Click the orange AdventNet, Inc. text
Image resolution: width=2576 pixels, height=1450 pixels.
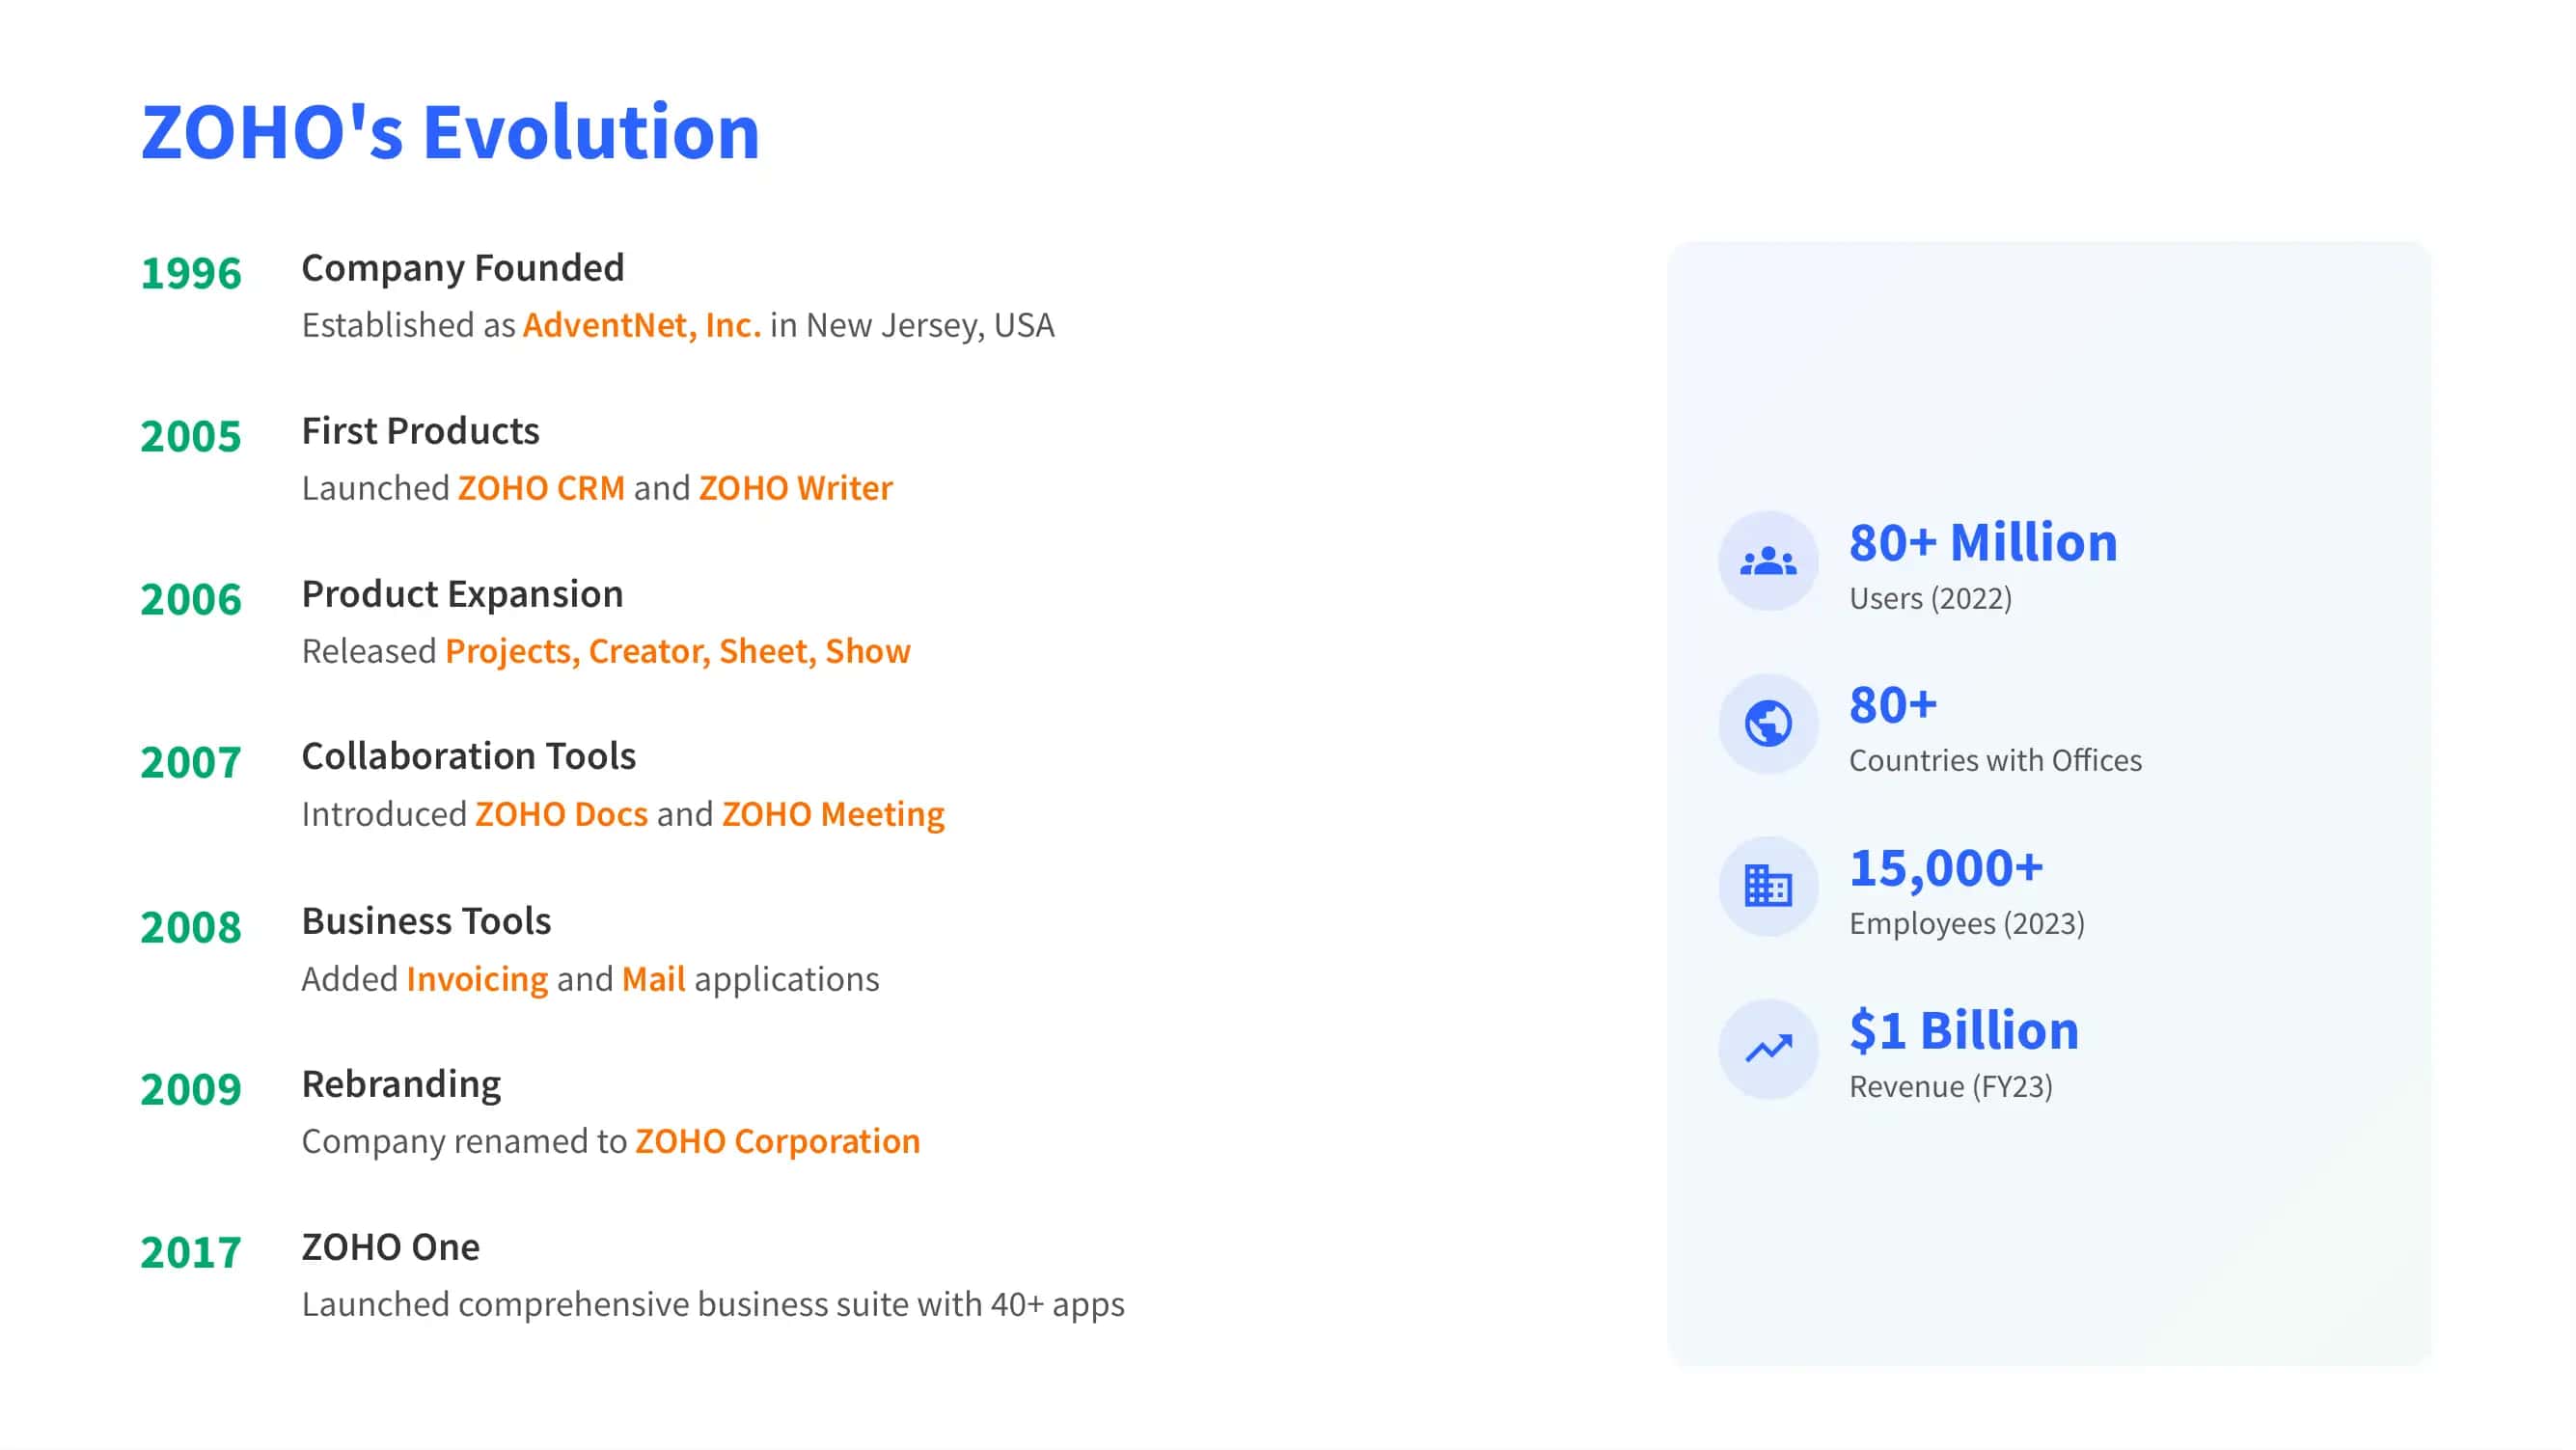pos(642,325)
